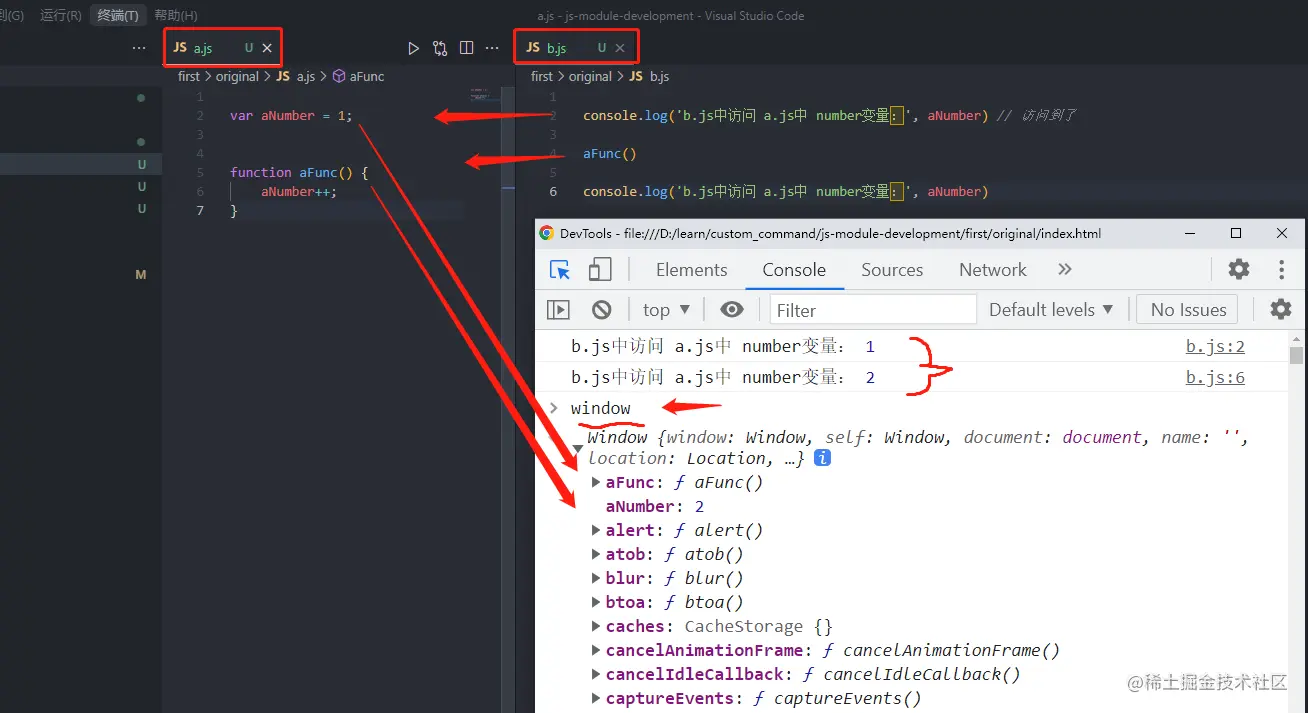Select the a.js editor tab

coord(222,48)
